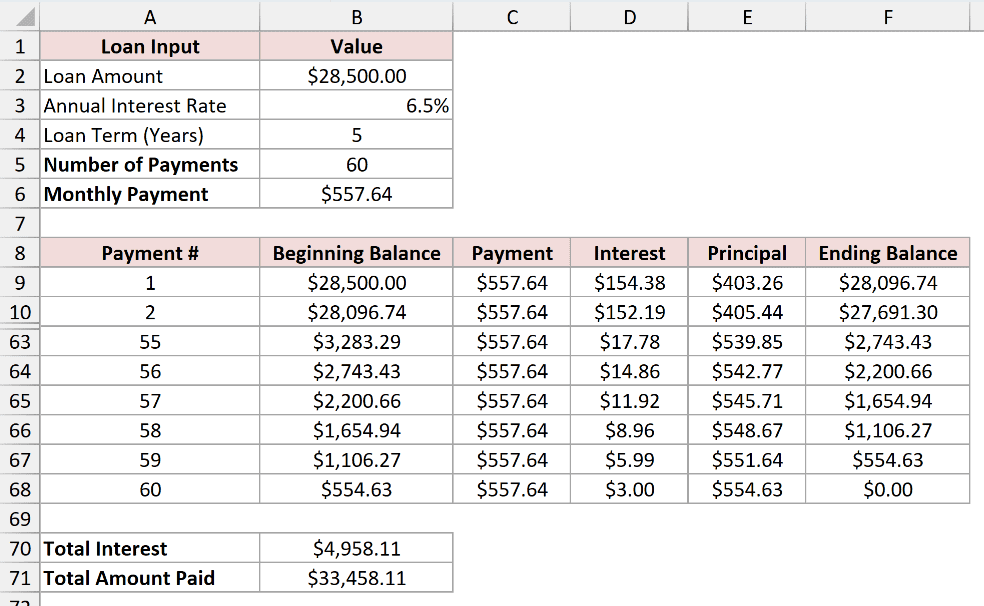
Task: Select row 70 header
Action: point(19,548)
